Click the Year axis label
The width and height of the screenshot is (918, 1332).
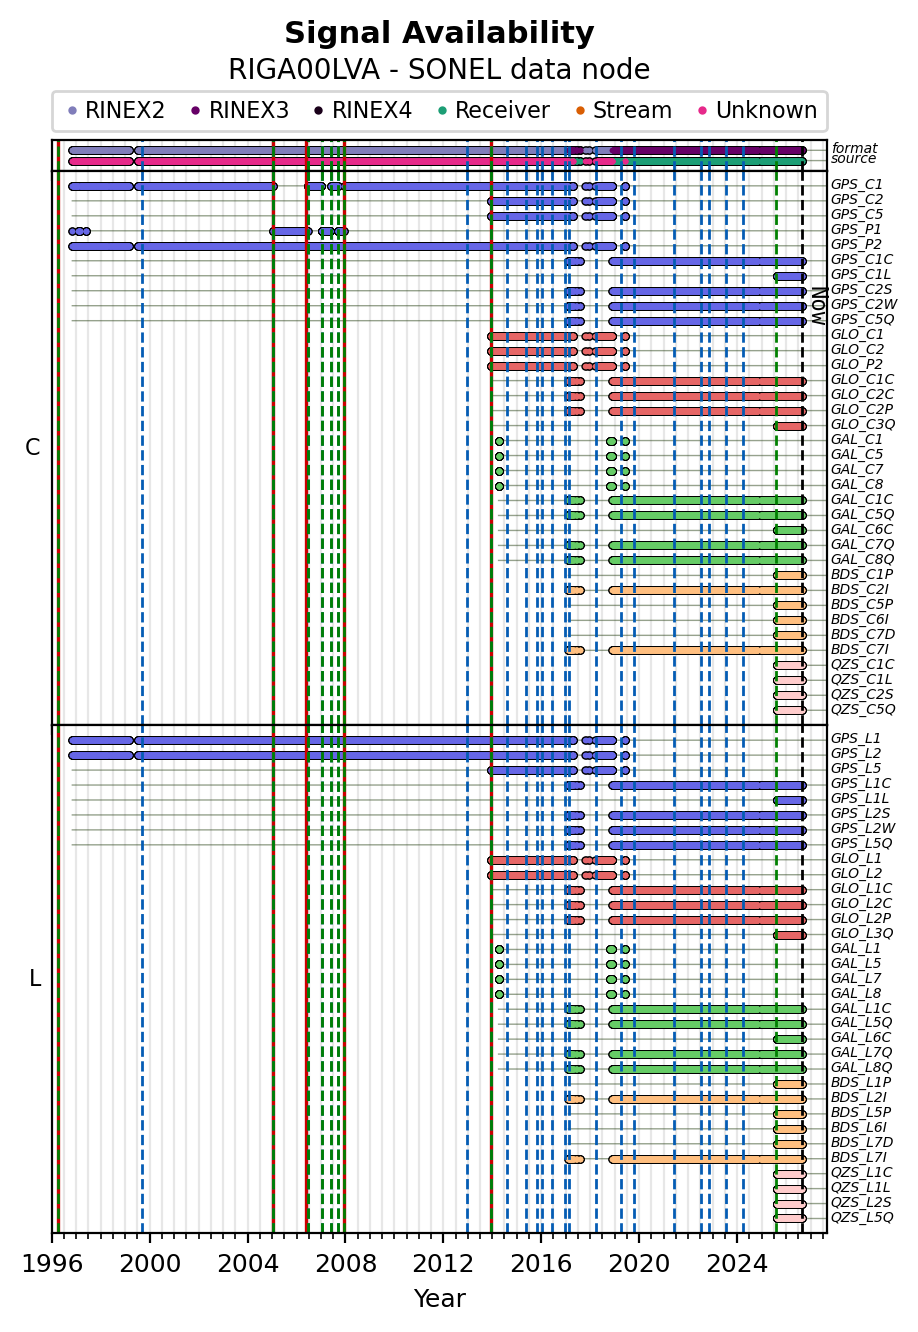click(439, 1299)
